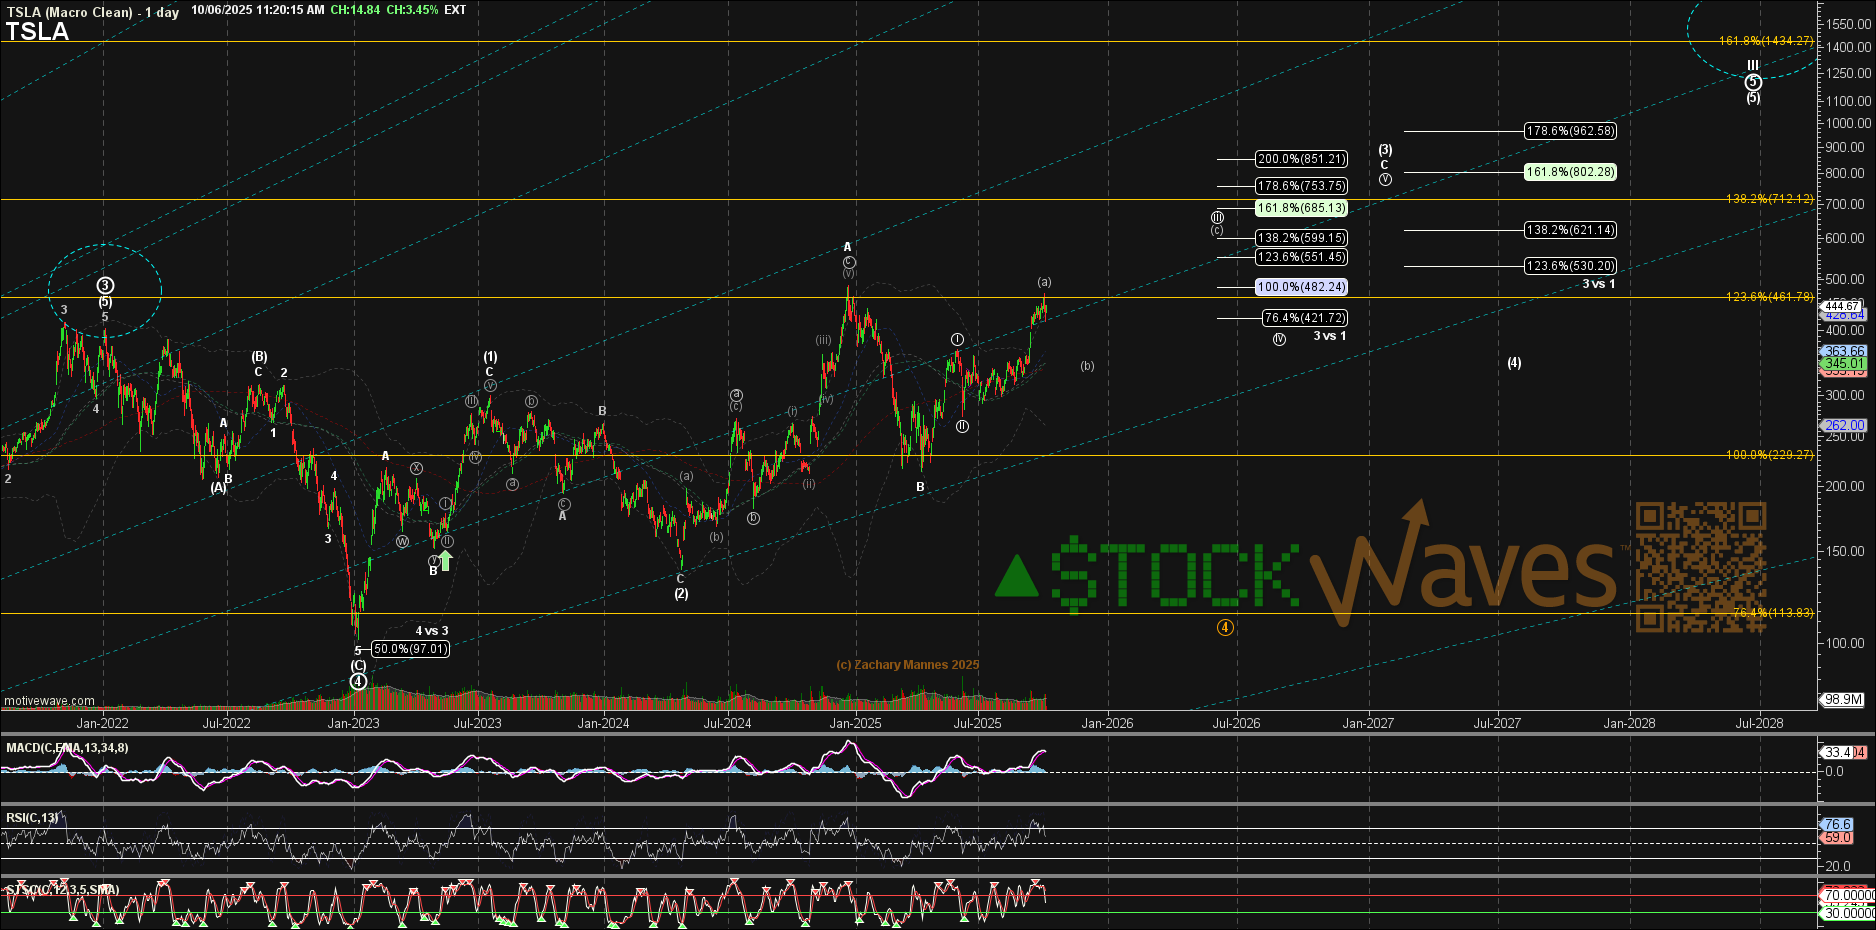Click the RSI(C,13) indicator title
The image size is (1876, 930).
32,818
